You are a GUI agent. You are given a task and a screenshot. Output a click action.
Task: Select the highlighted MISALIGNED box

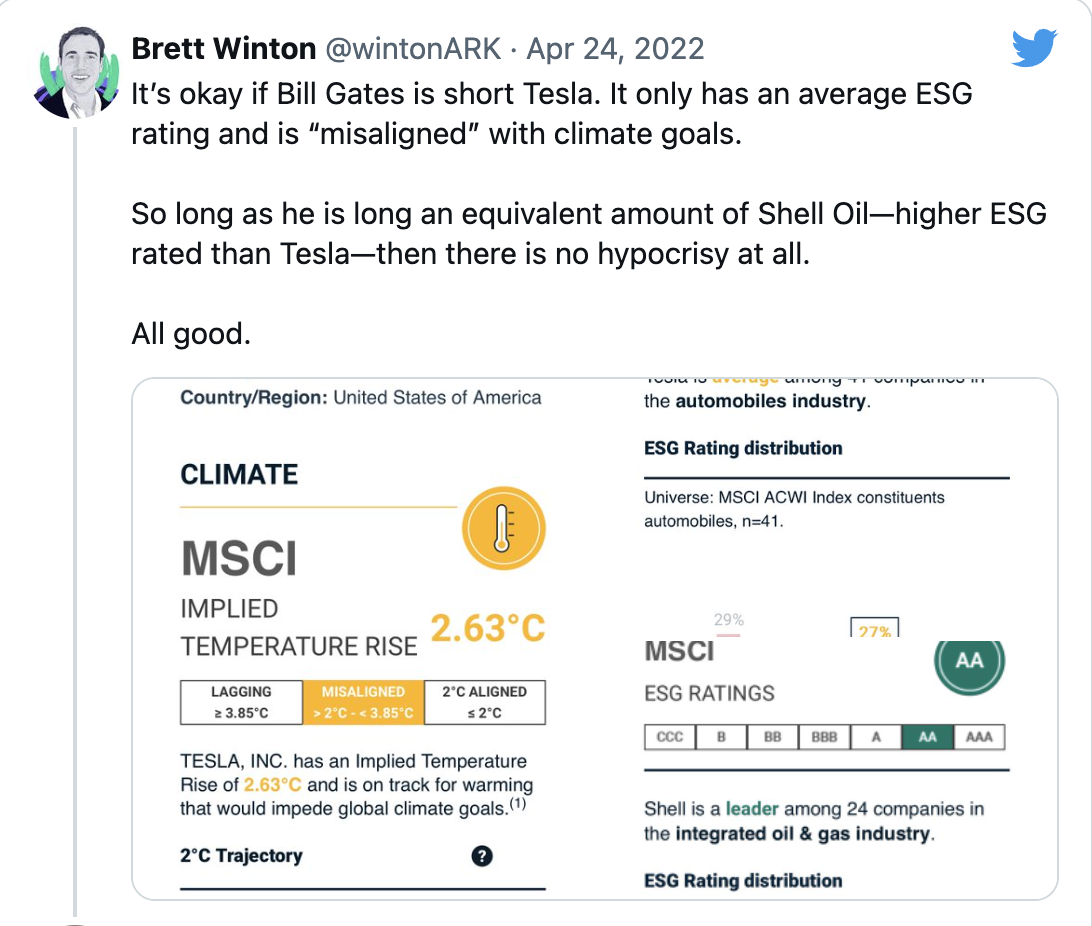pyautogui.click(x=363, y=702)
